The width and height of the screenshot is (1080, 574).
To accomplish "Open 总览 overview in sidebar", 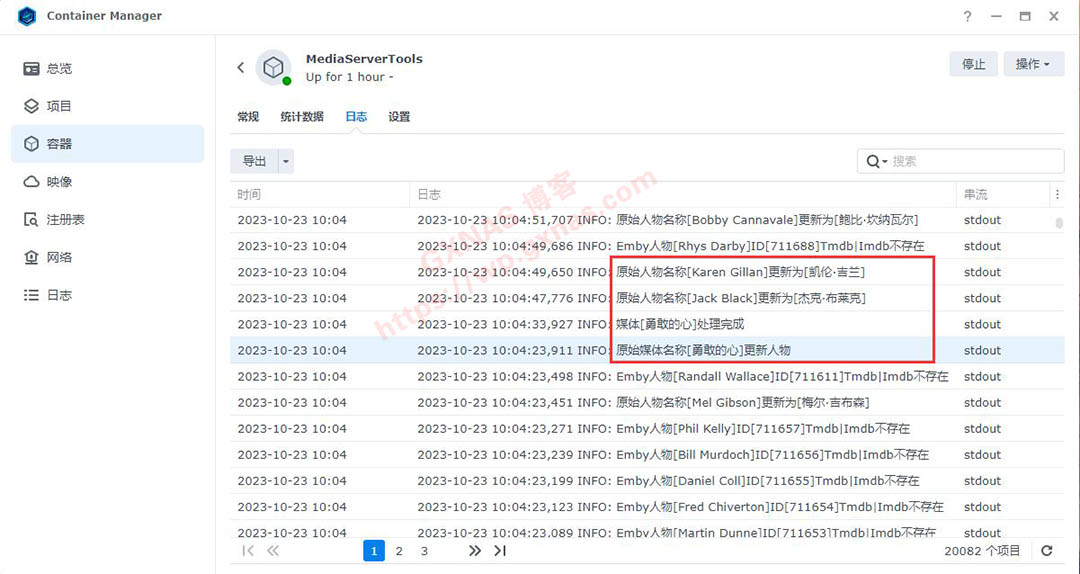I will coord(59,69).
